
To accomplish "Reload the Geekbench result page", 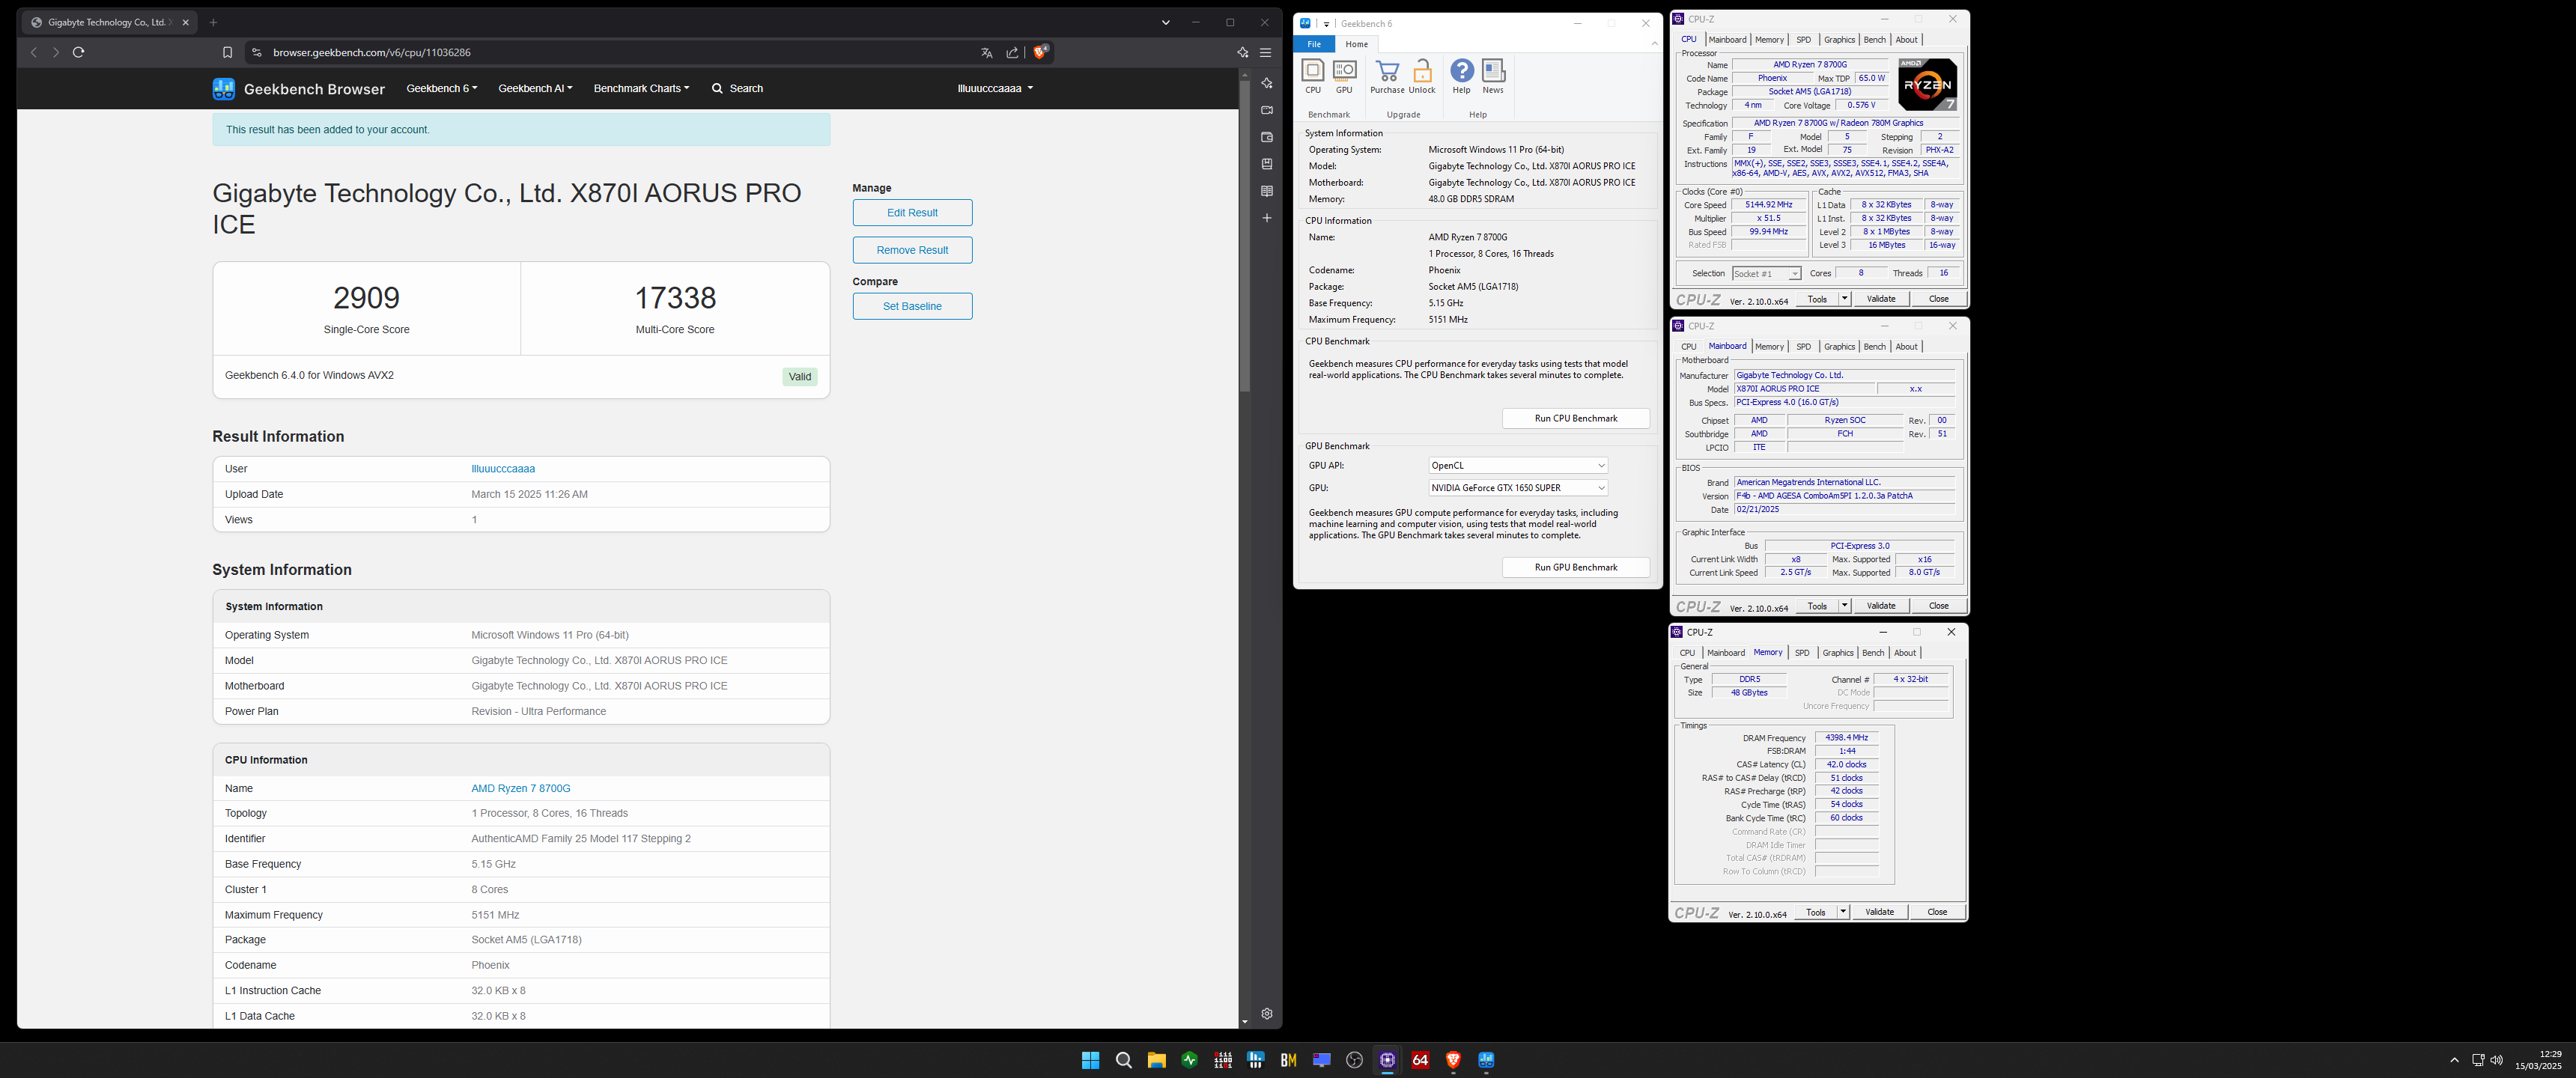I will point(78,53).
